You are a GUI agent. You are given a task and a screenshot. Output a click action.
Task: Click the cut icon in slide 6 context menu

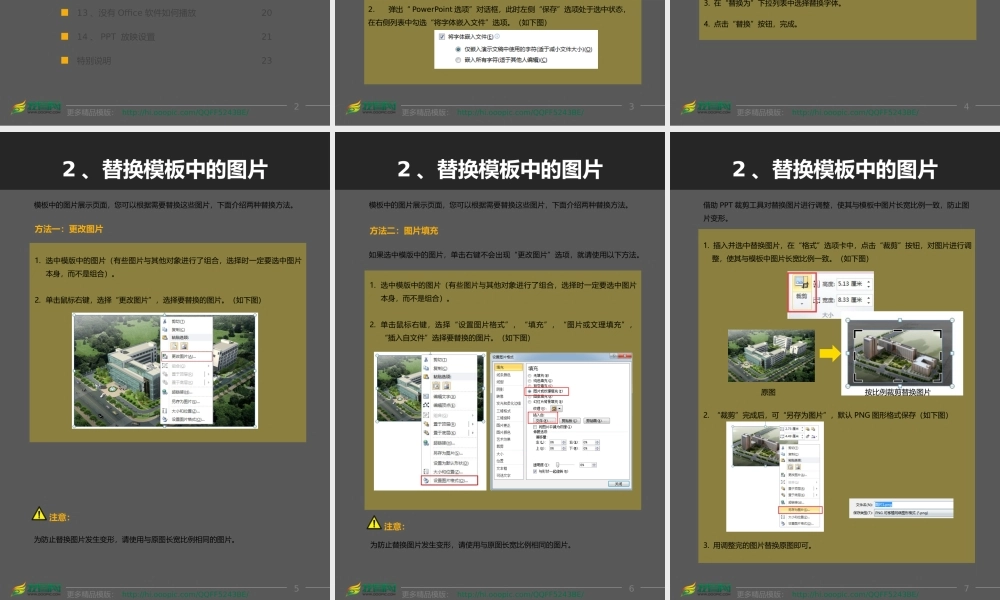(x=426, y=360)
